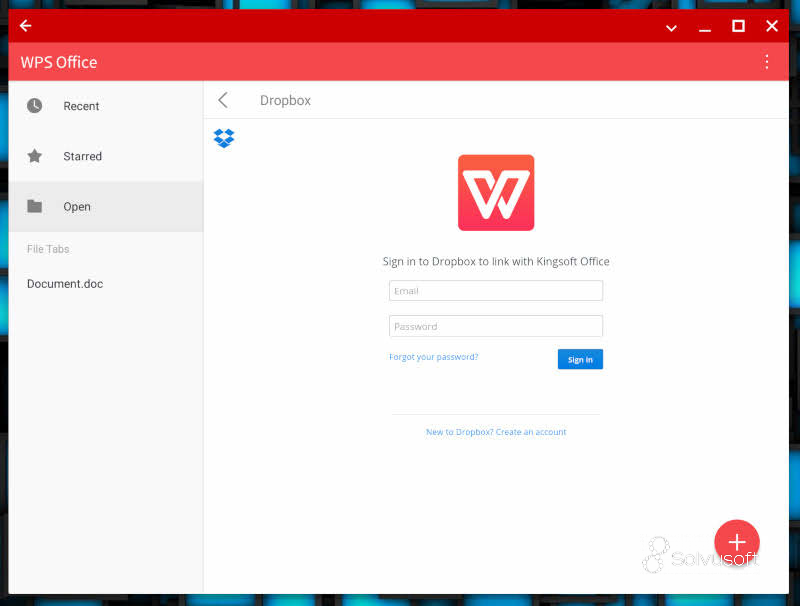Click the WPS Office logo image

496,193
